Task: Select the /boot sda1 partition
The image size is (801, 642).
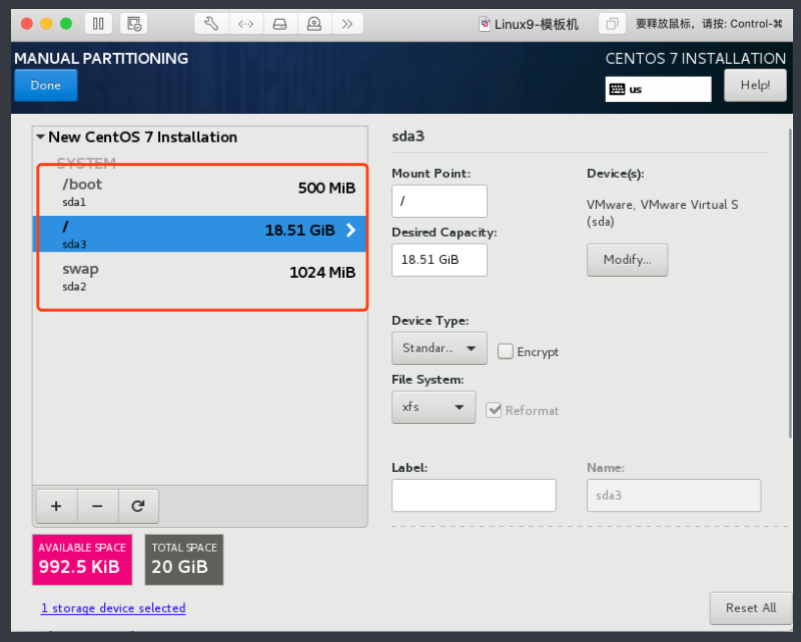Action: pyautogui.click(x=202, y=192)
